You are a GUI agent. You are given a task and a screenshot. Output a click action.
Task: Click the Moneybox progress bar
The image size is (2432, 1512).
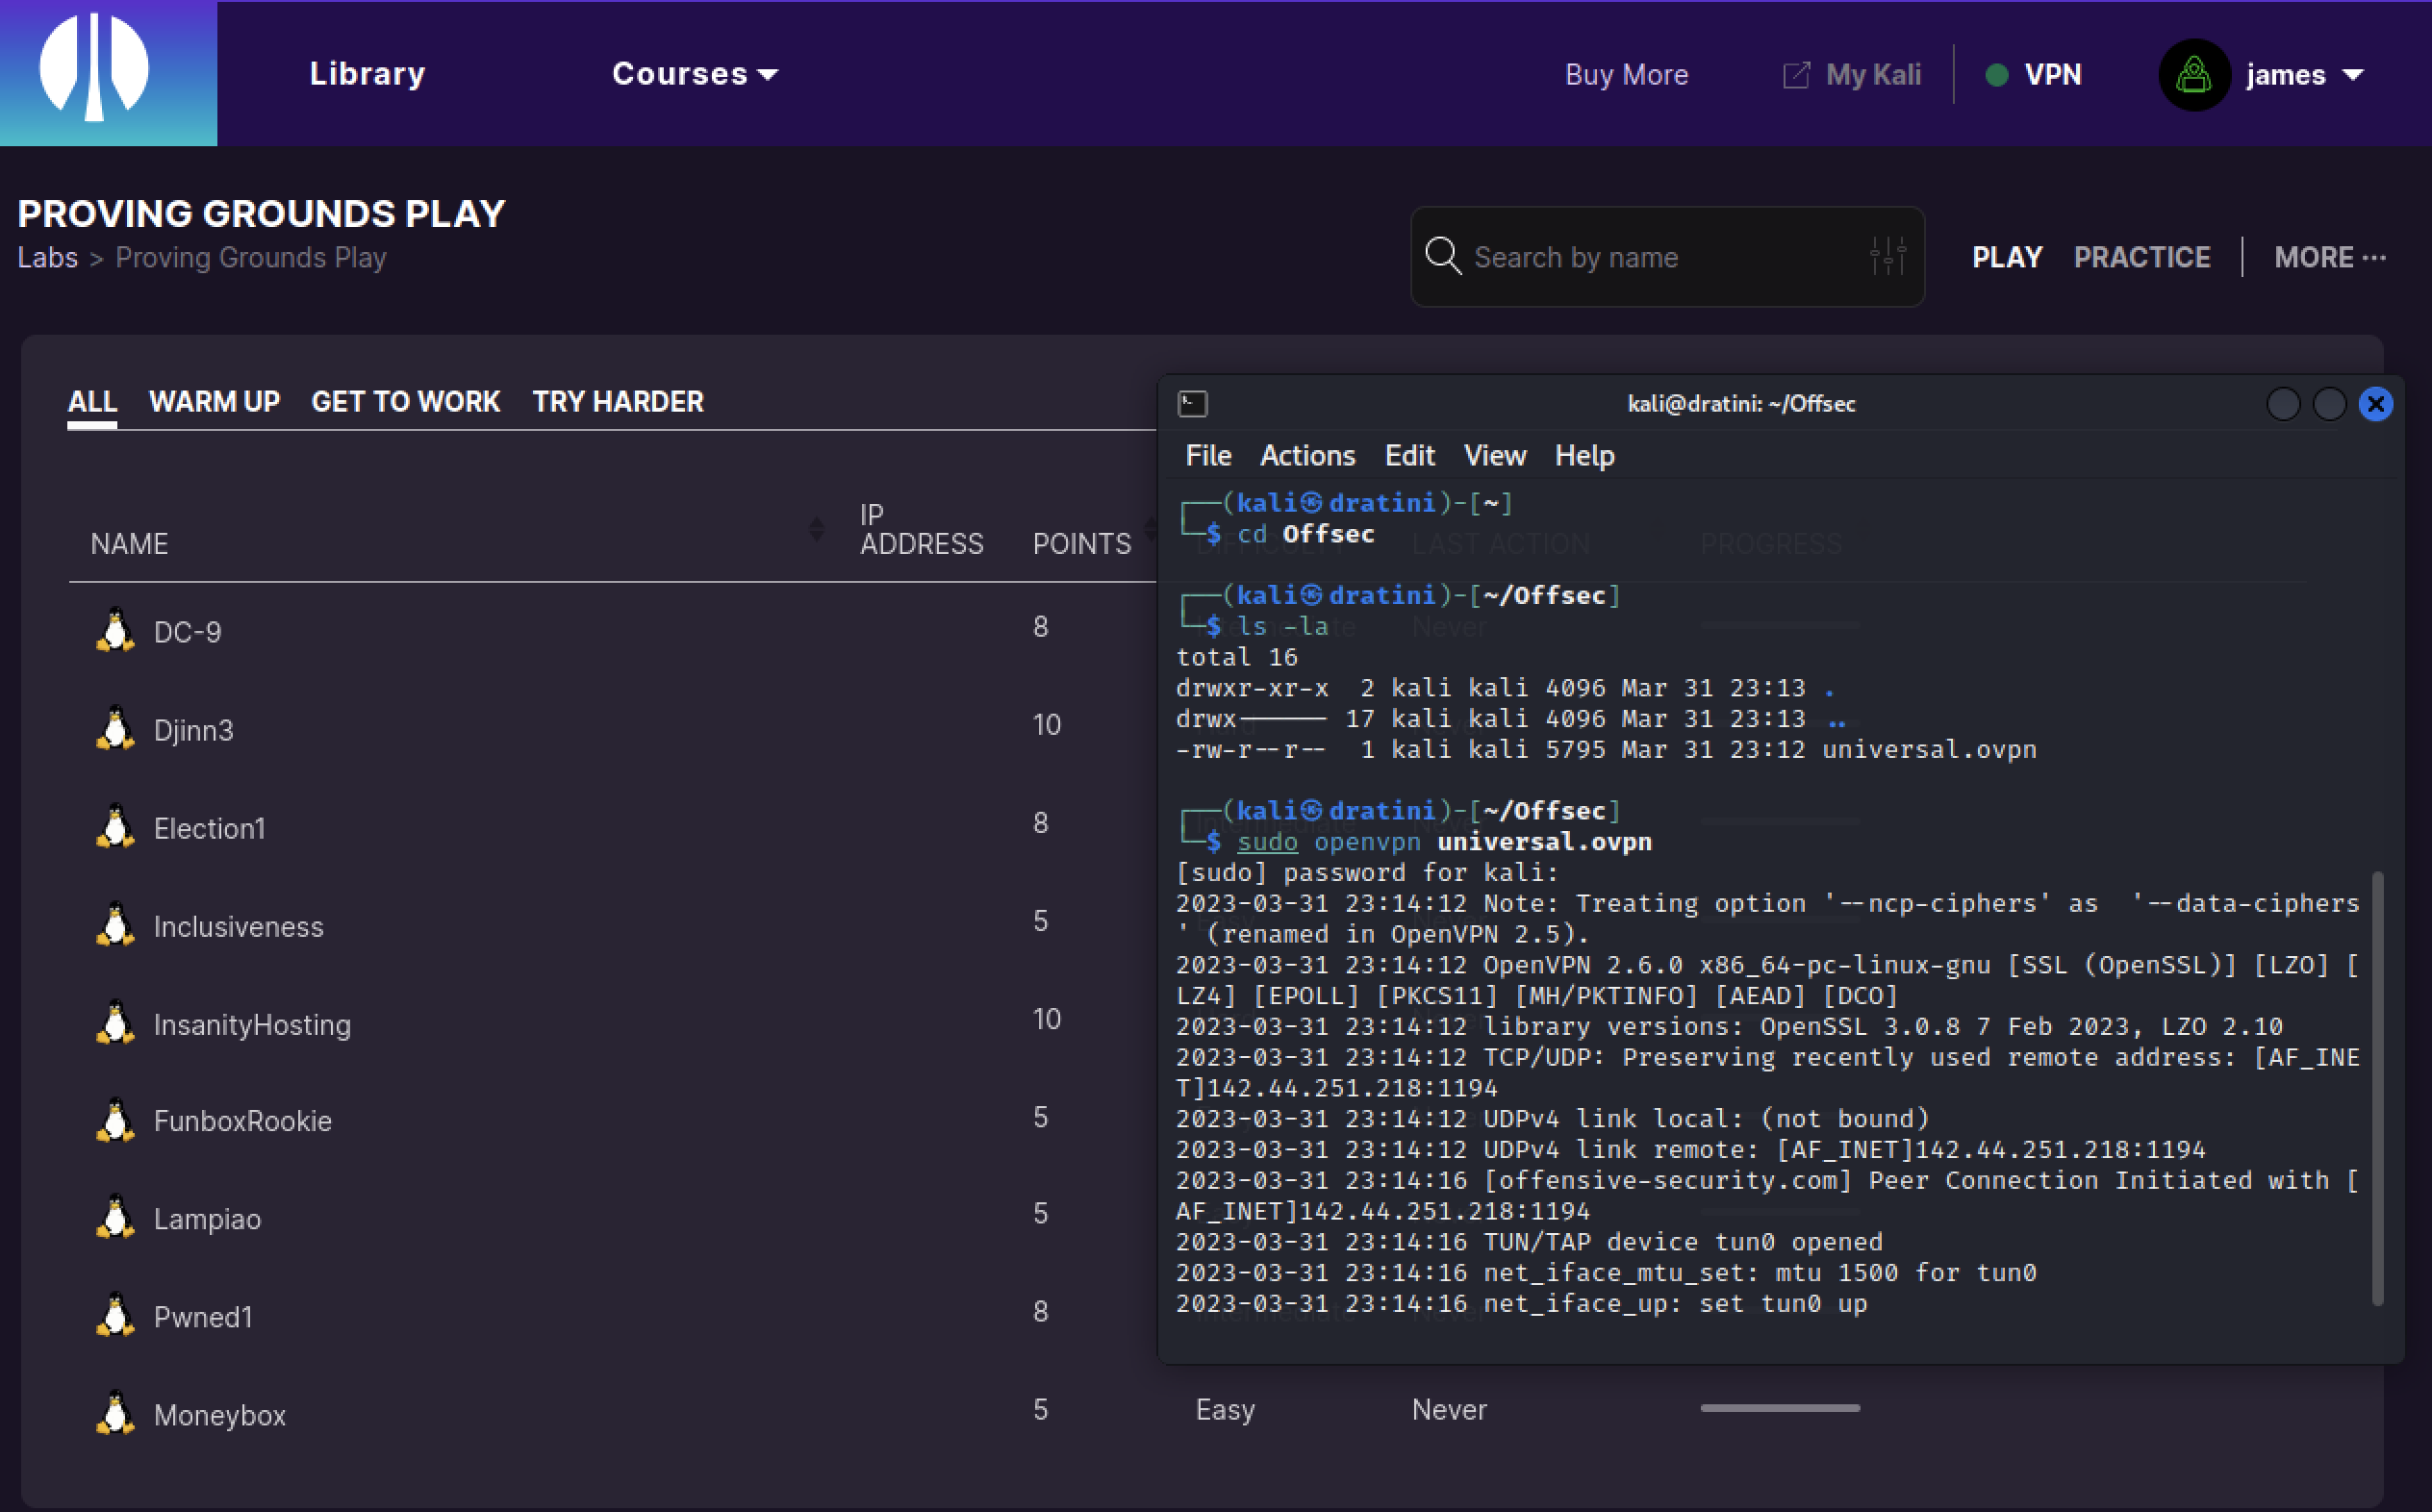(1780, 1408)
